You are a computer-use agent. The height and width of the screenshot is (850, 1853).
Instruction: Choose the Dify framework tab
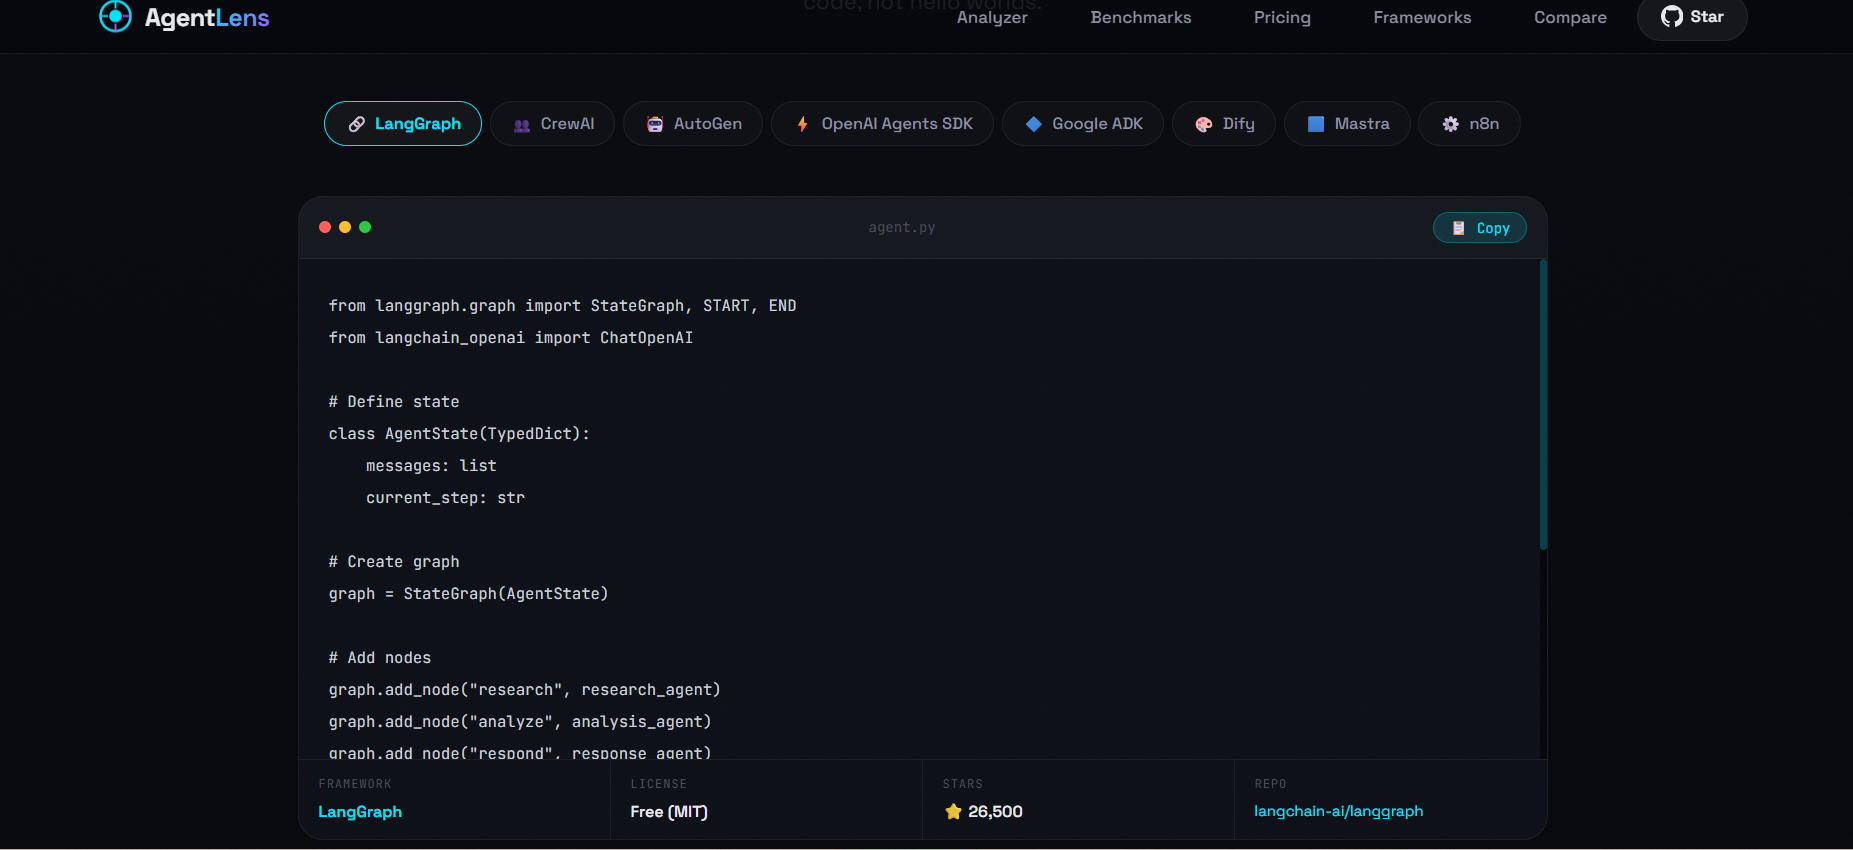(1224, 124)
